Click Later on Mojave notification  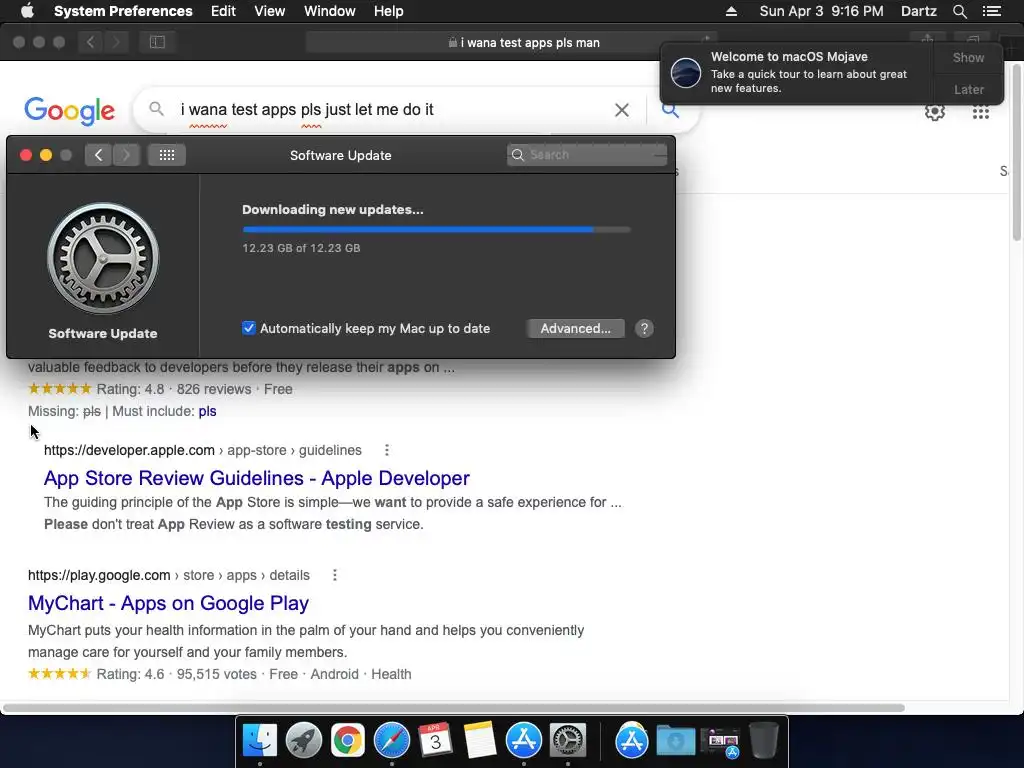click(968, 89)
